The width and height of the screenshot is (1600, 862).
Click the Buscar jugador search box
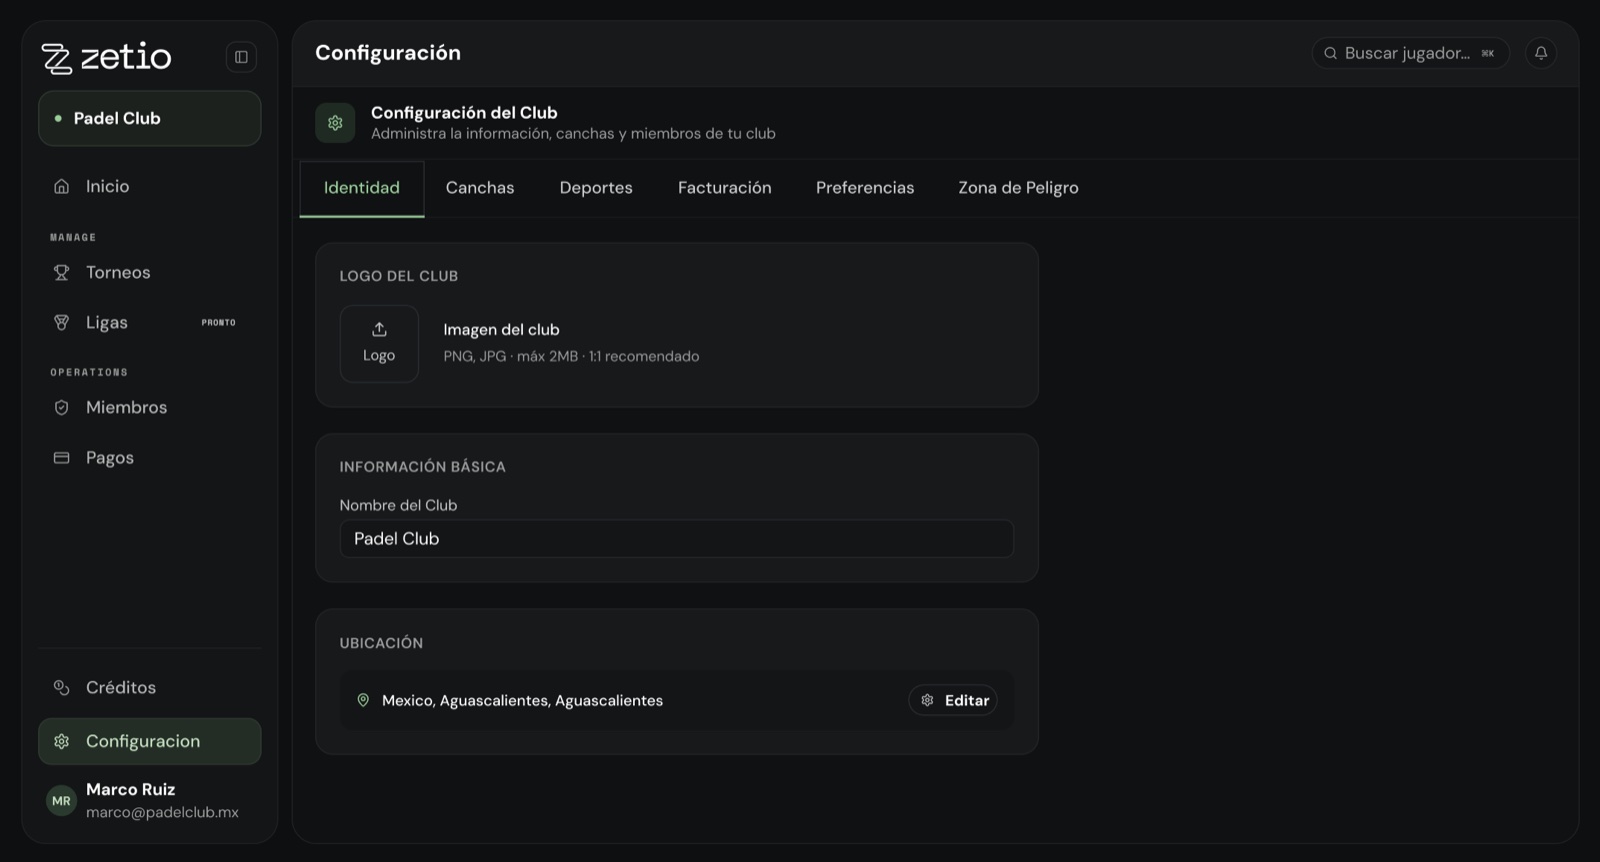1411,53
